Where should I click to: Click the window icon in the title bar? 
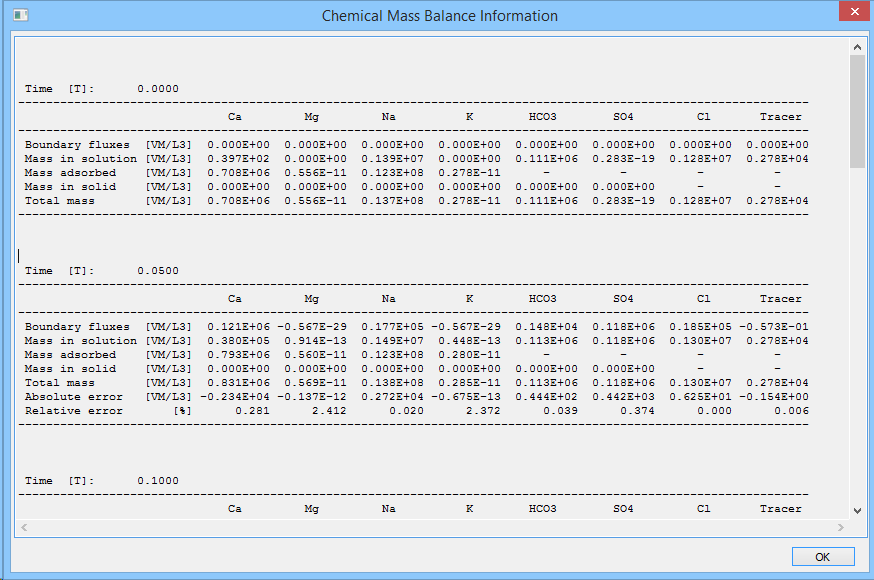pyautogui.click(x=21, y=15)
